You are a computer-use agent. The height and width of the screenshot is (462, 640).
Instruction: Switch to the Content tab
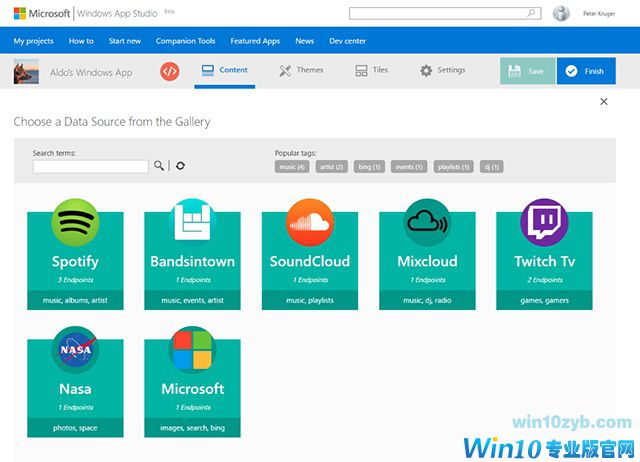point(224,70)
